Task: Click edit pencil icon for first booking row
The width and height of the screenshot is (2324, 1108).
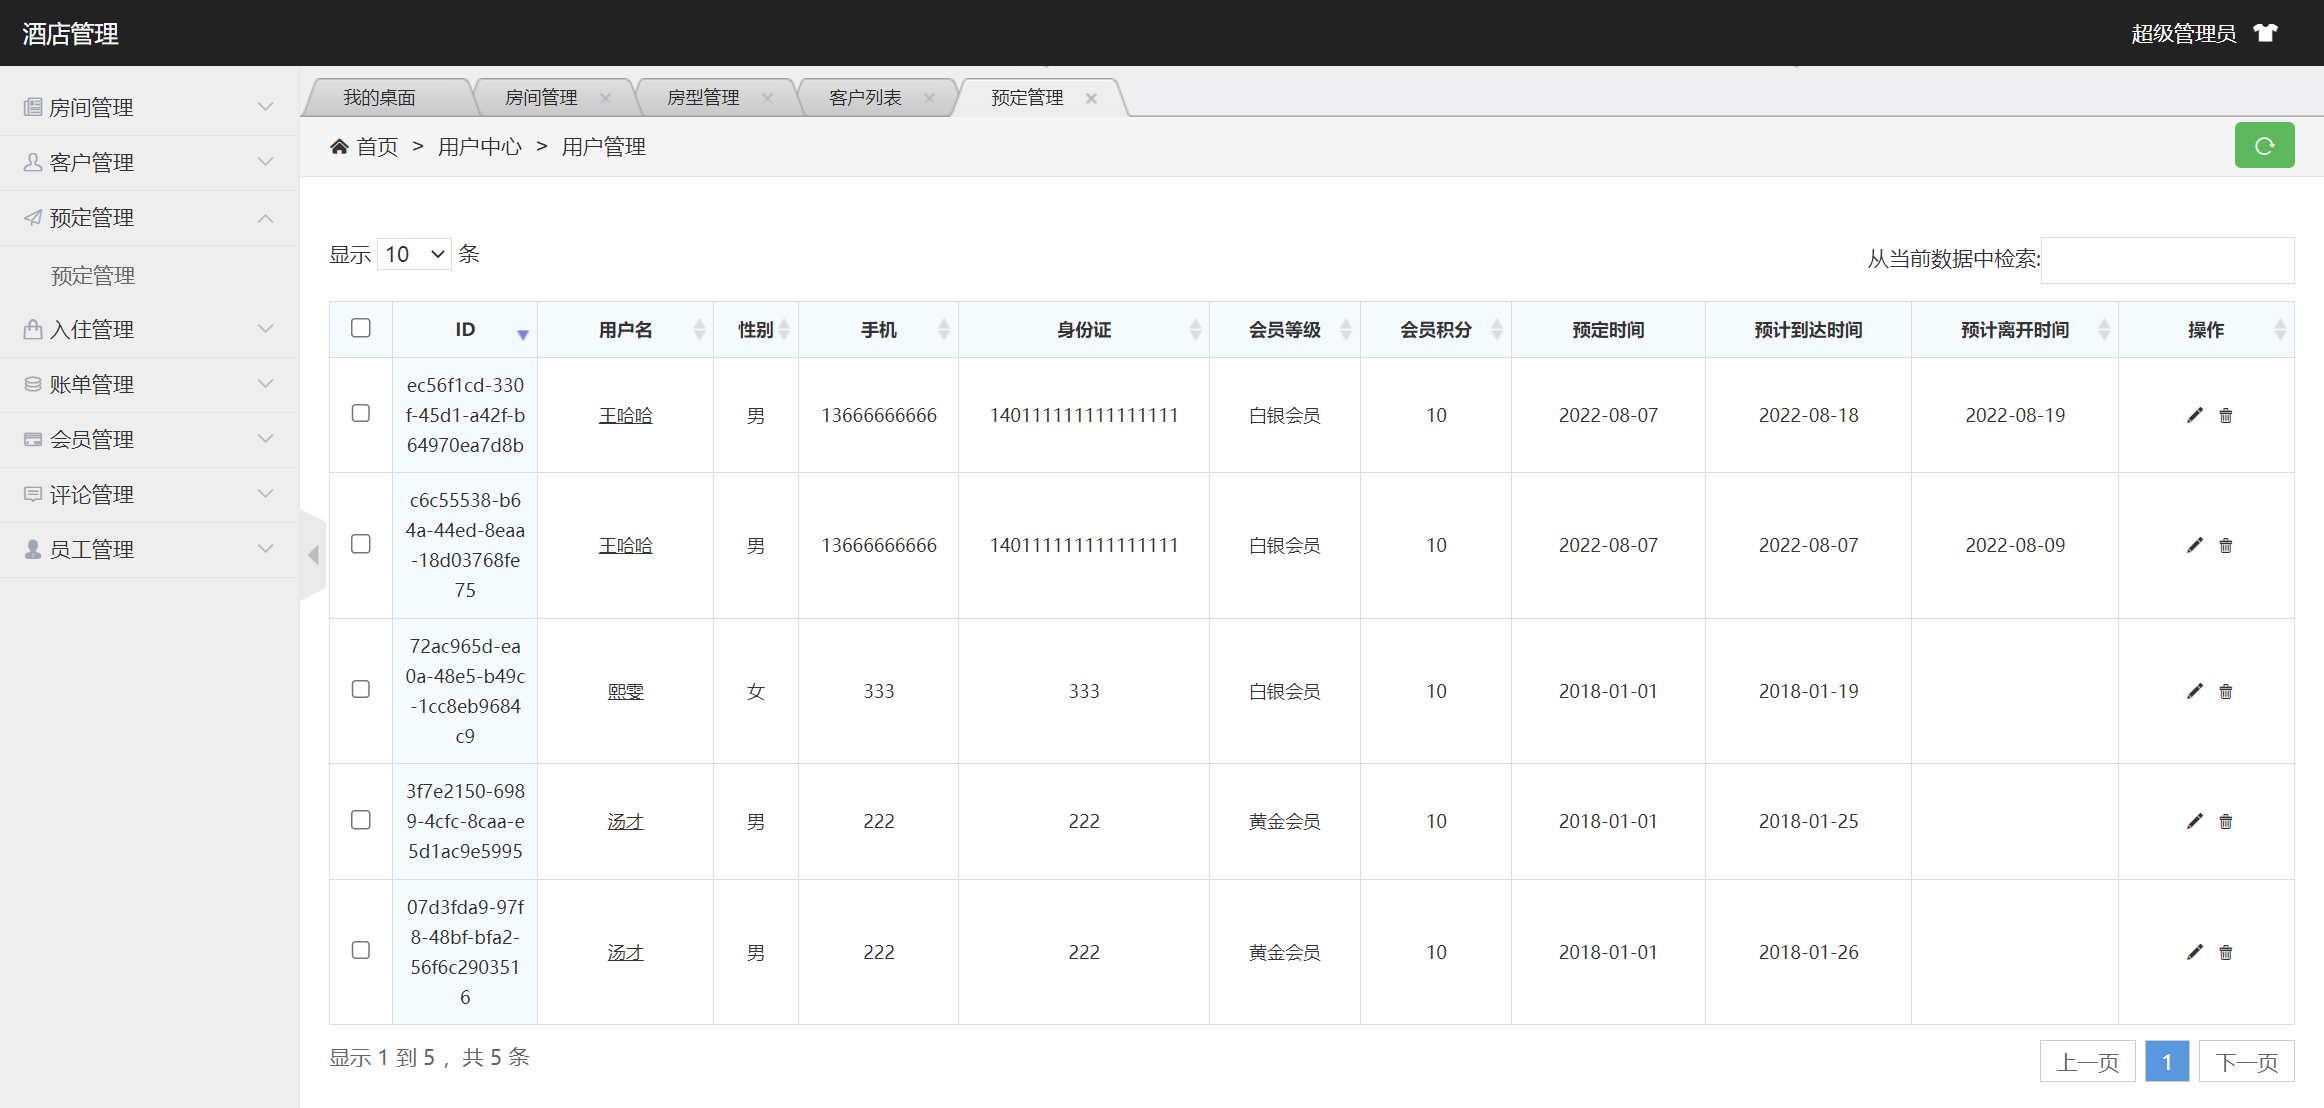Action: (2194, 415)
